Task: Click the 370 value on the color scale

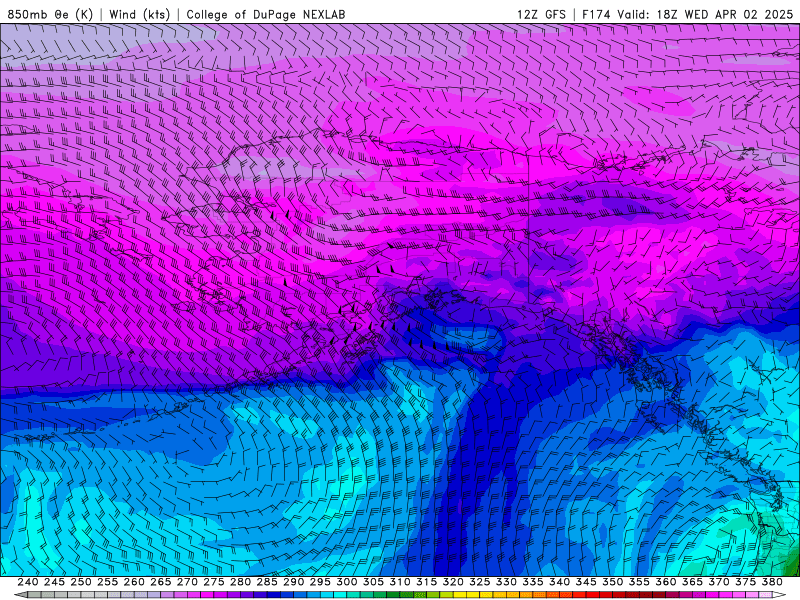Action: pyautogui.click(x=719, y=582)
